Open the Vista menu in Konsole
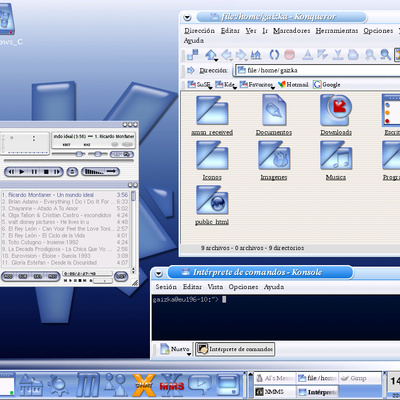The image size is (400, 400). 215,287
